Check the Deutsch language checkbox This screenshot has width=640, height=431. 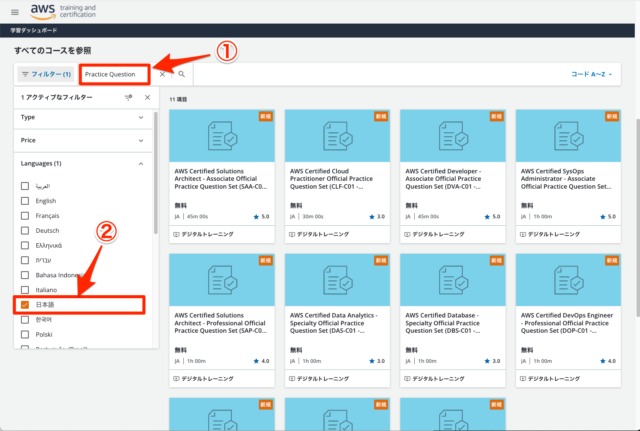click(25, 231)
